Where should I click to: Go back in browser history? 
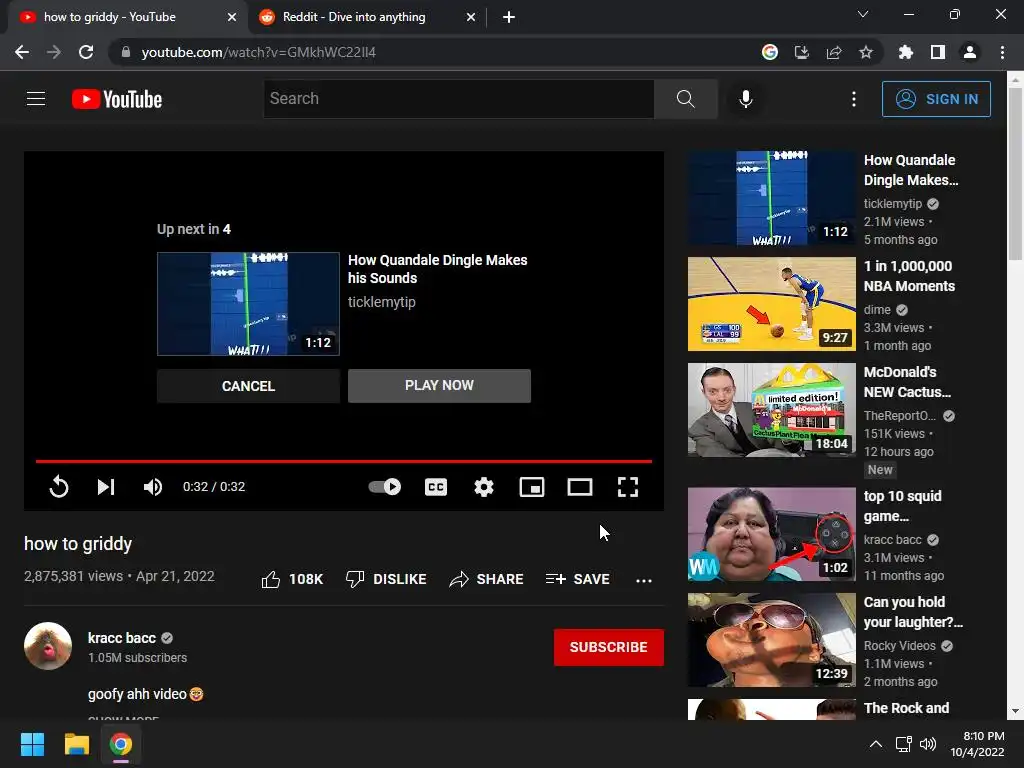tap(22, 52)
